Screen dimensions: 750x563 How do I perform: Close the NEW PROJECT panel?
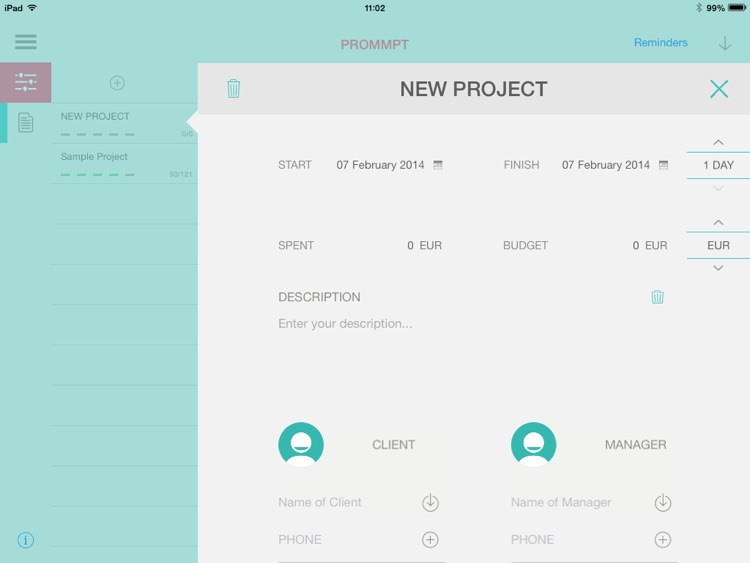pyautogui.click(x=719, y=89)
